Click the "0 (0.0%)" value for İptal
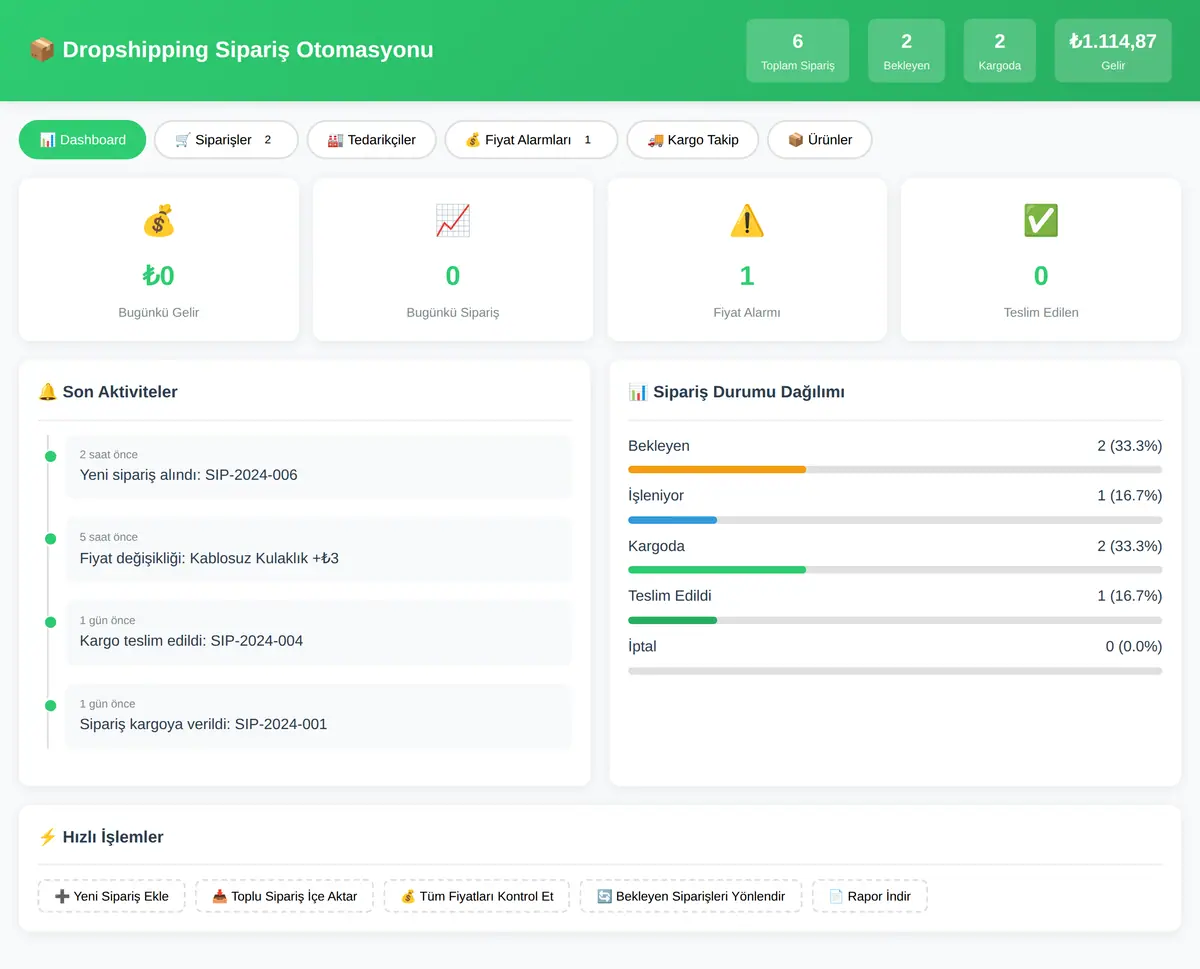1200x969 pixels. coord(1134,647)
